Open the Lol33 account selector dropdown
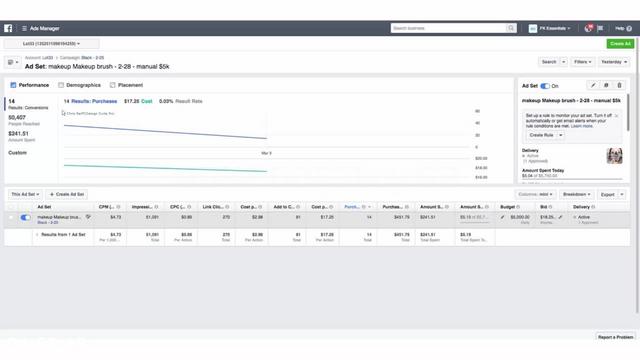 click(x=51, y=44)
